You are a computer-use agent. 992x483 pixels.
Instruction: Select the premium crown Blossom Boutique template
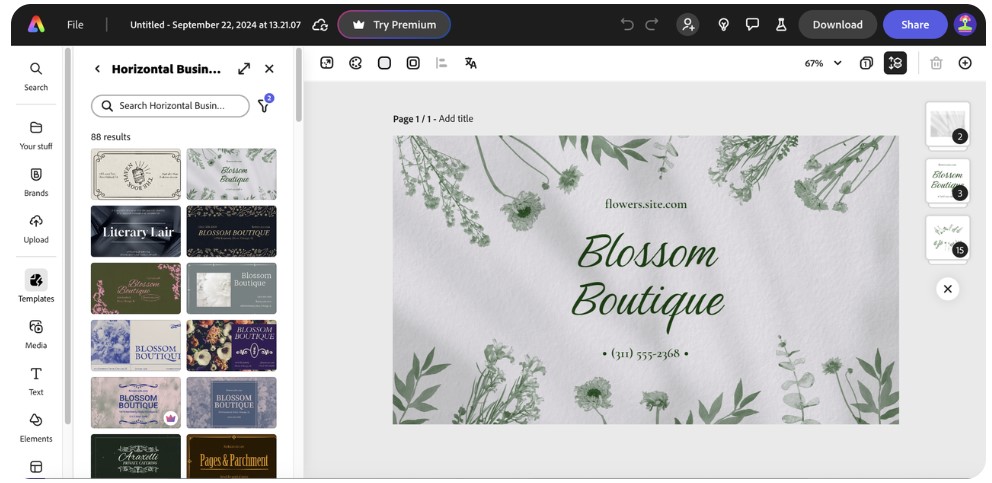pyautogui.click(x=136, y=403)
